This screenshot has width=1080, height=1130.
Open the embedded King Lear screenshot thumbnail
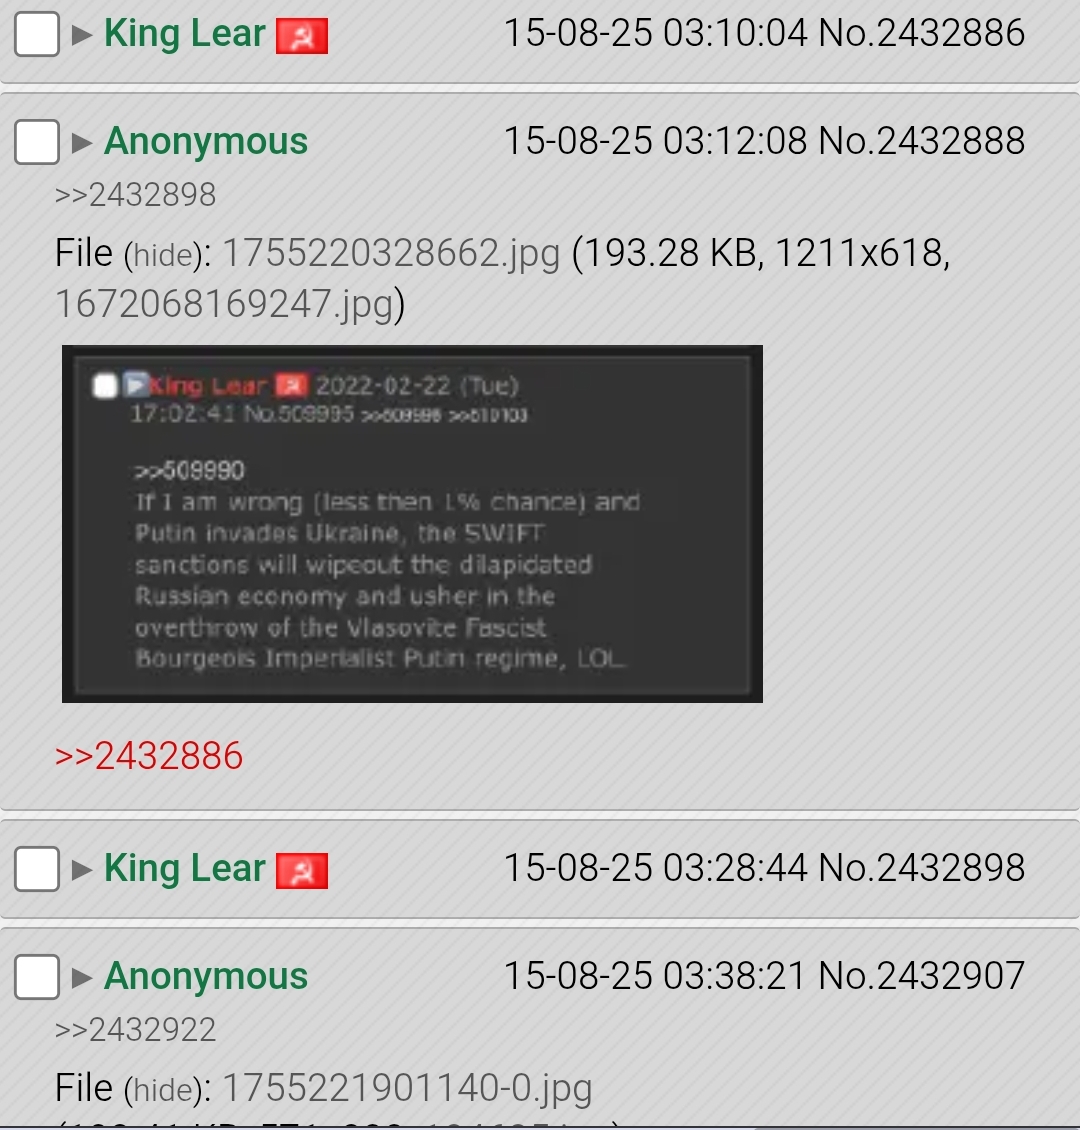(412, 524)
